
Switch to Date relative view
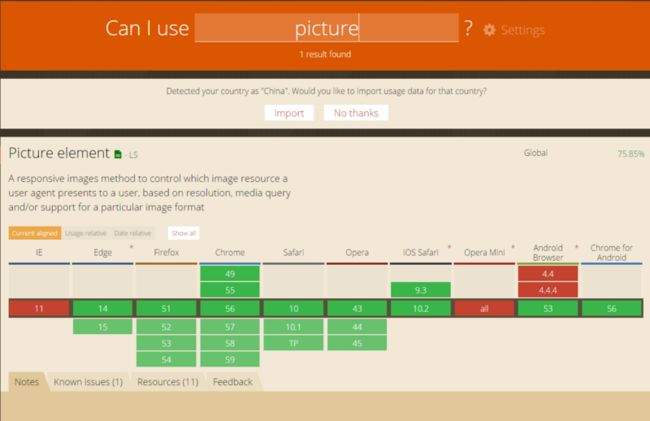pos(133,233)
